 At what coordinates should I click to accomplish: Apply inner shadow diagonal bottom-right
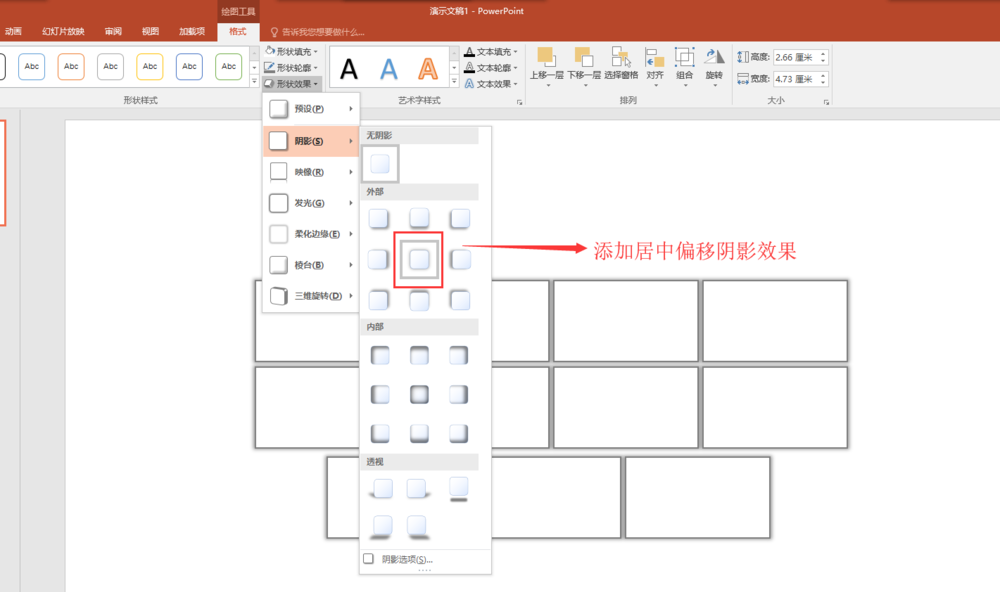coord(459,434)
